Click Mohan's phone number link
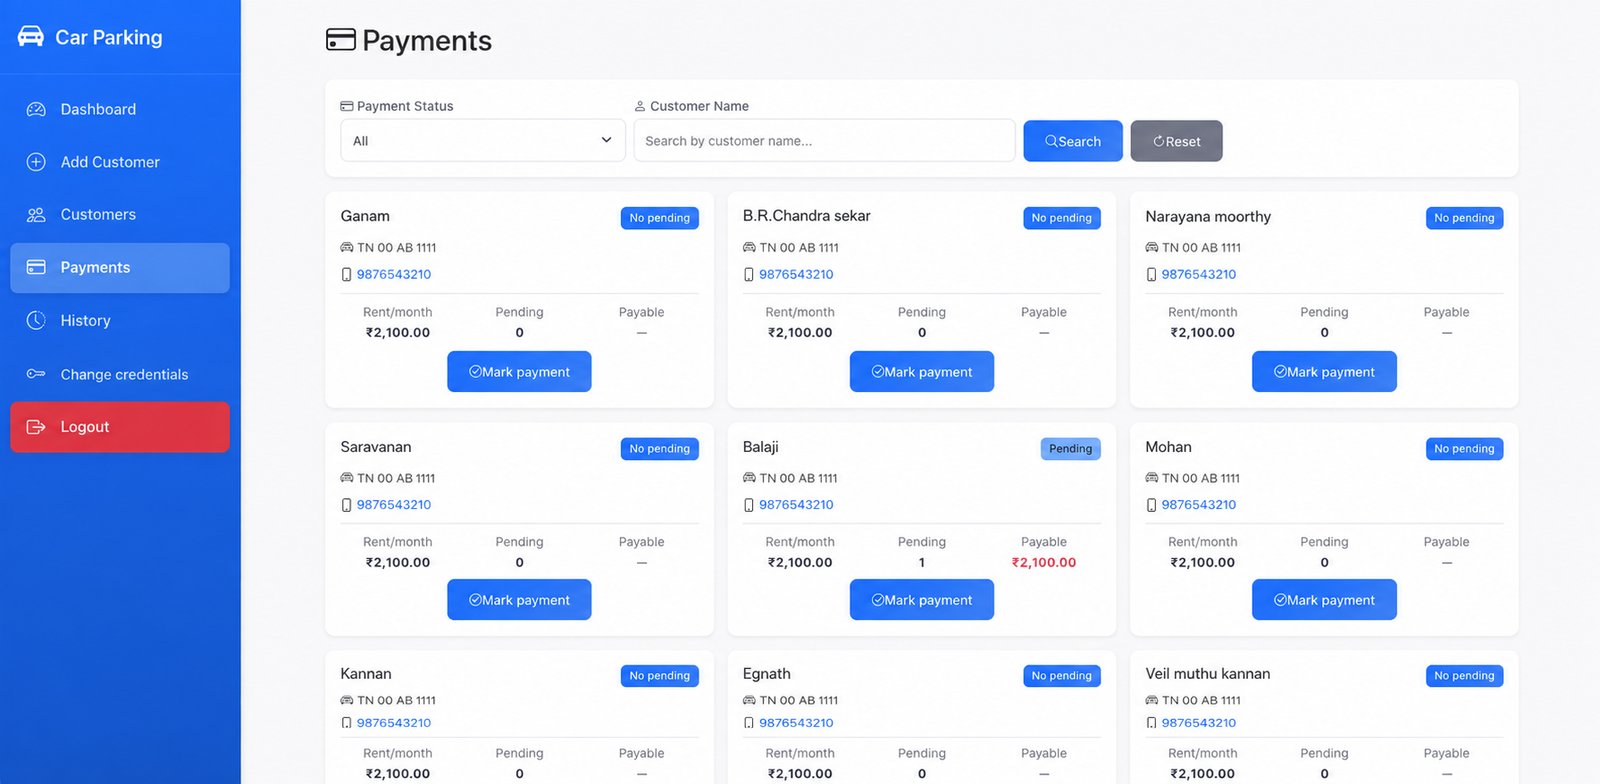 pos(1199,505)
